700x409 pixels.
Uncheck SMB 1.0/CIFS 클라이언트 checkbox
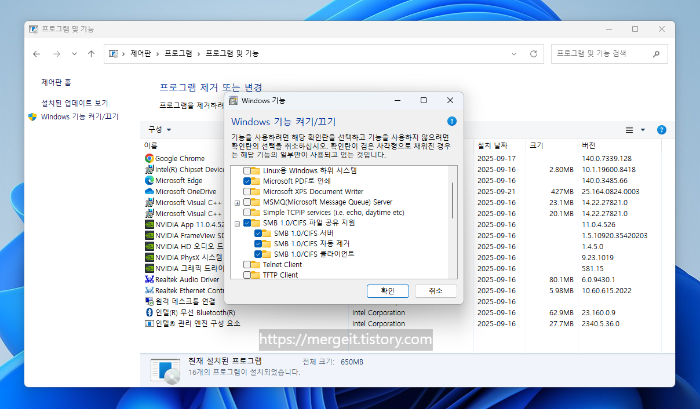pos(258,254)
